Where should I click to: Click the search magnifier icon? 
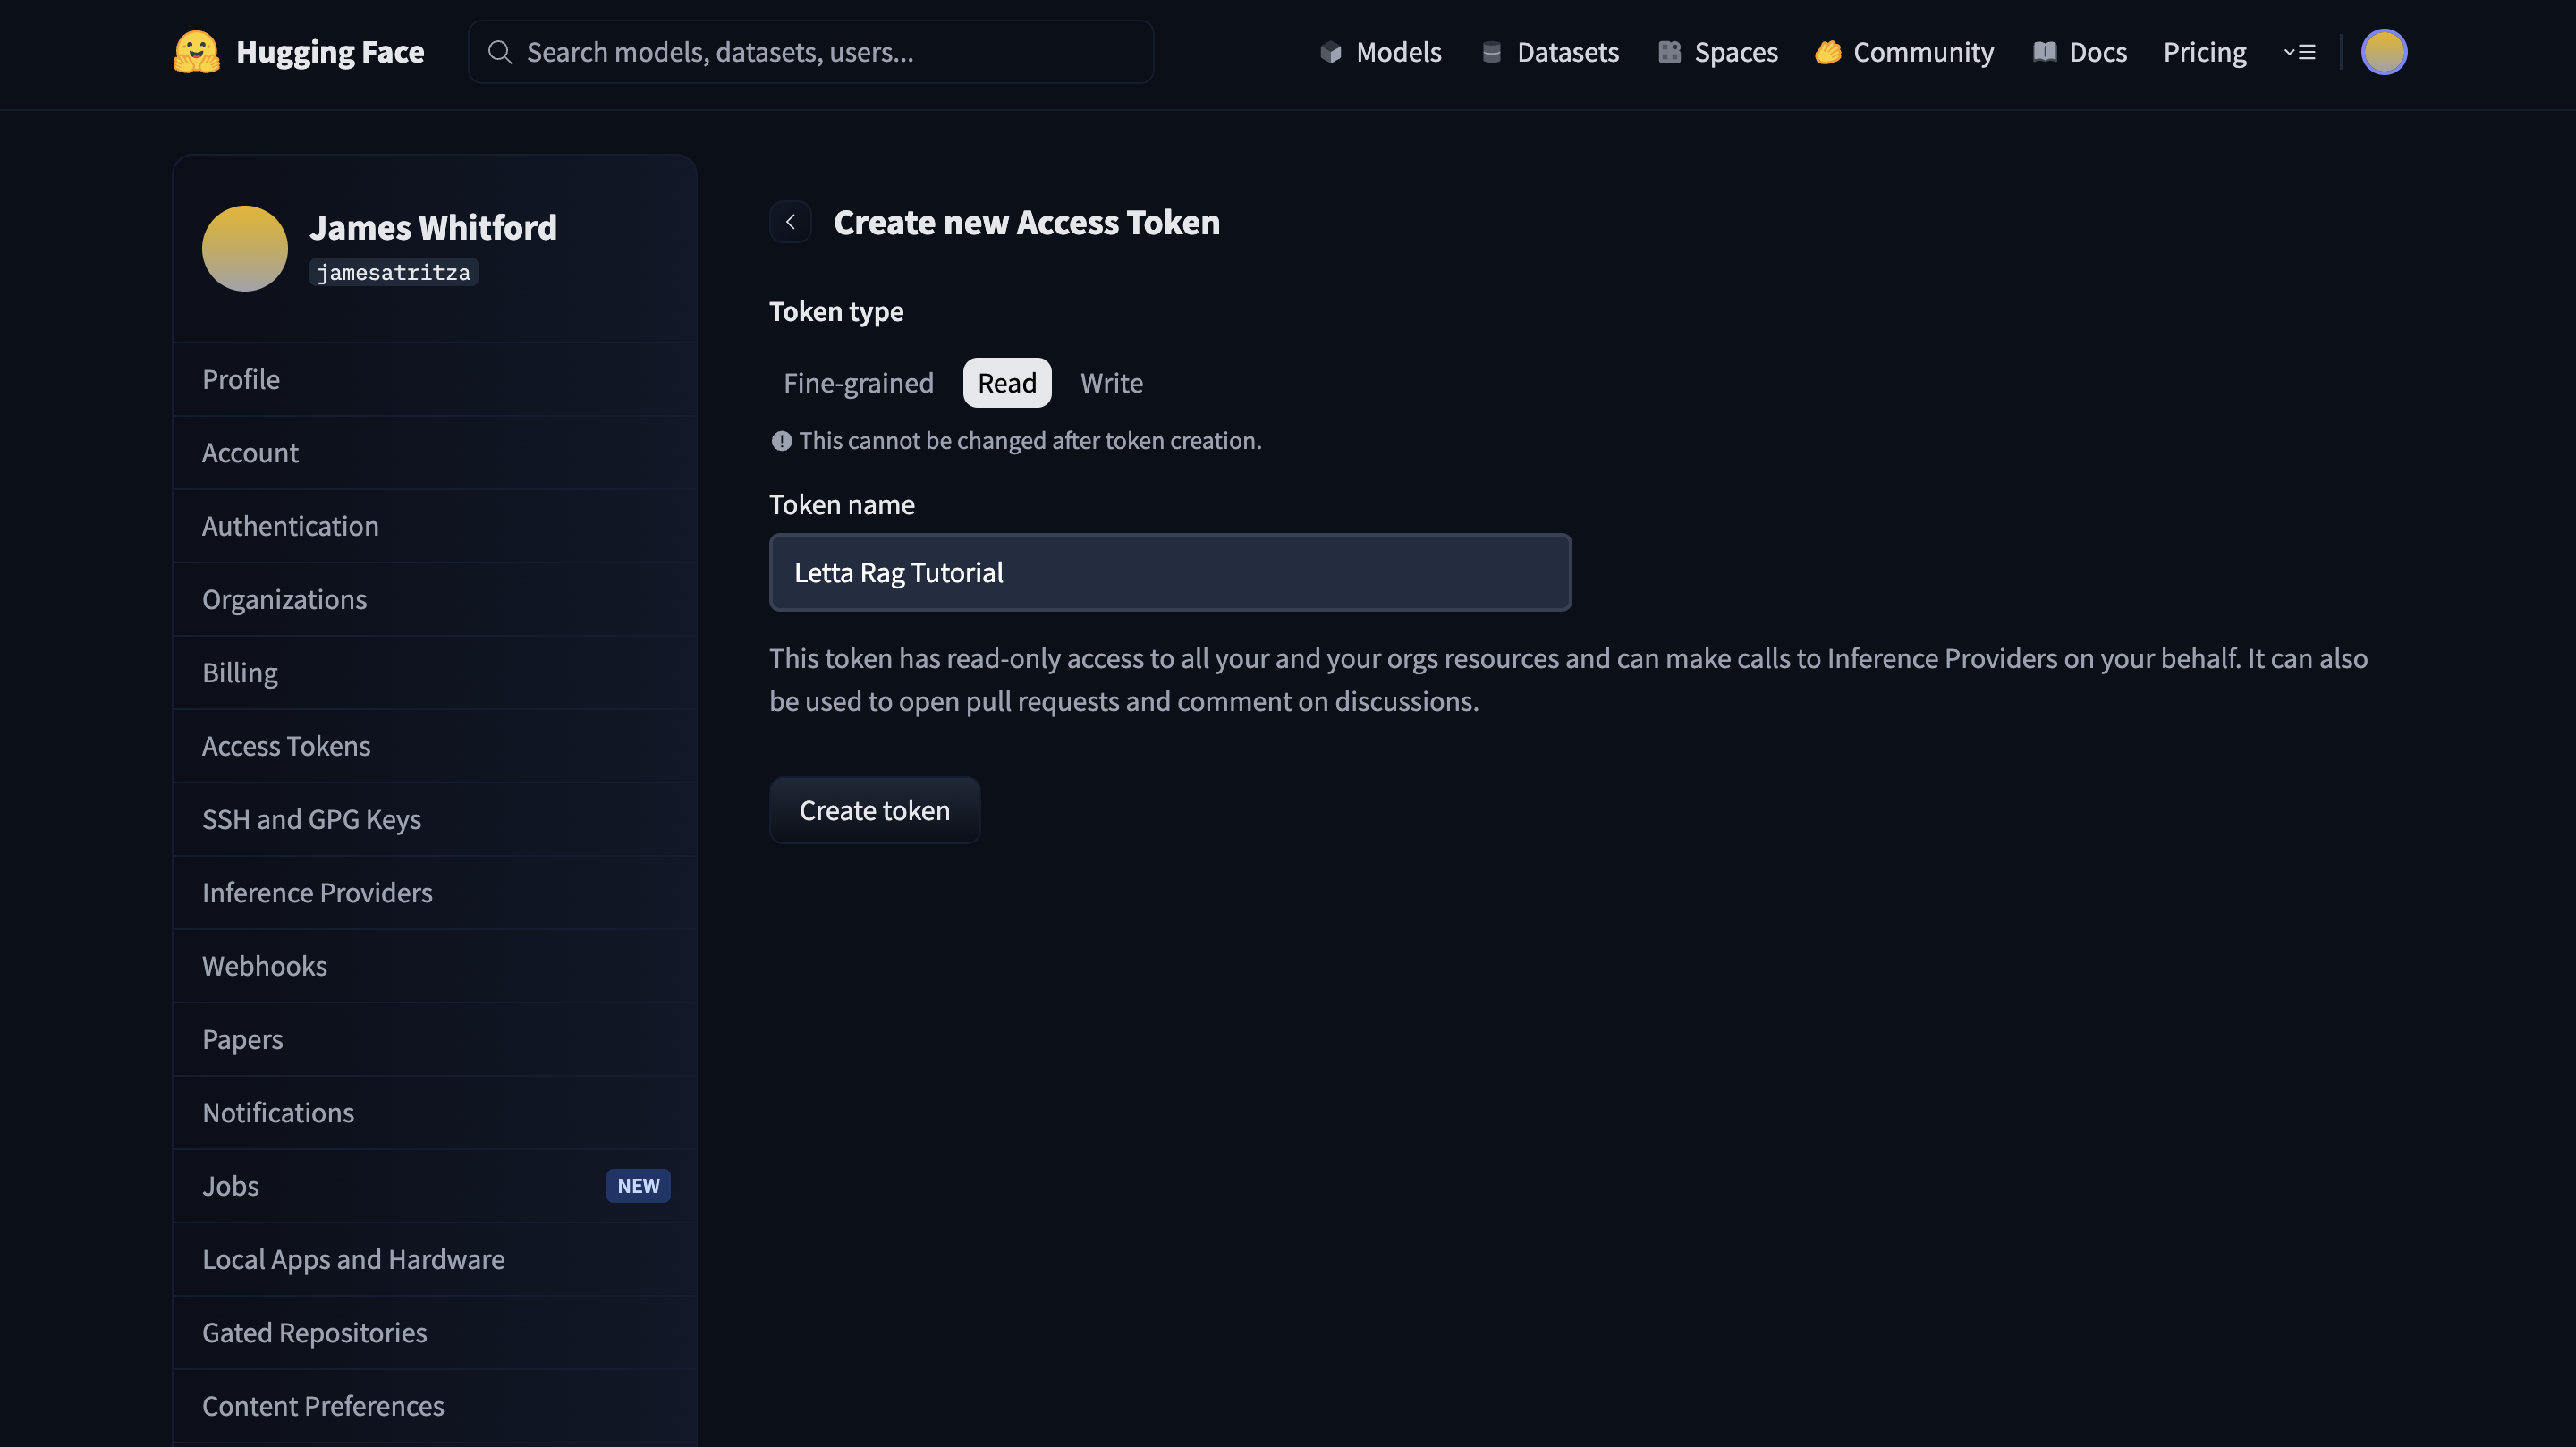(x=499, y=52)
